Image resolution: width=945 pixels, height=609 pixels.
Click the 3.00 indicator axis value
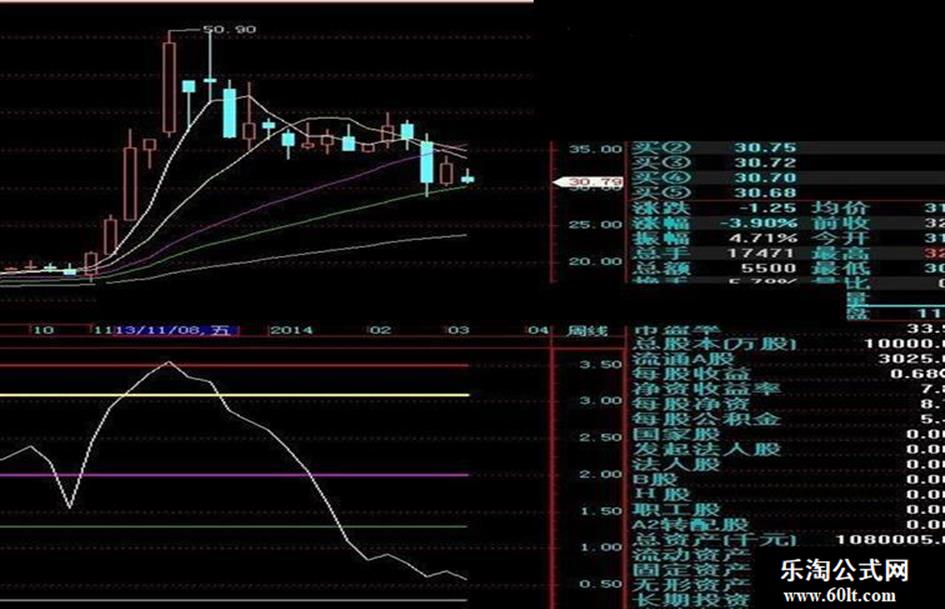click(601, 400)
